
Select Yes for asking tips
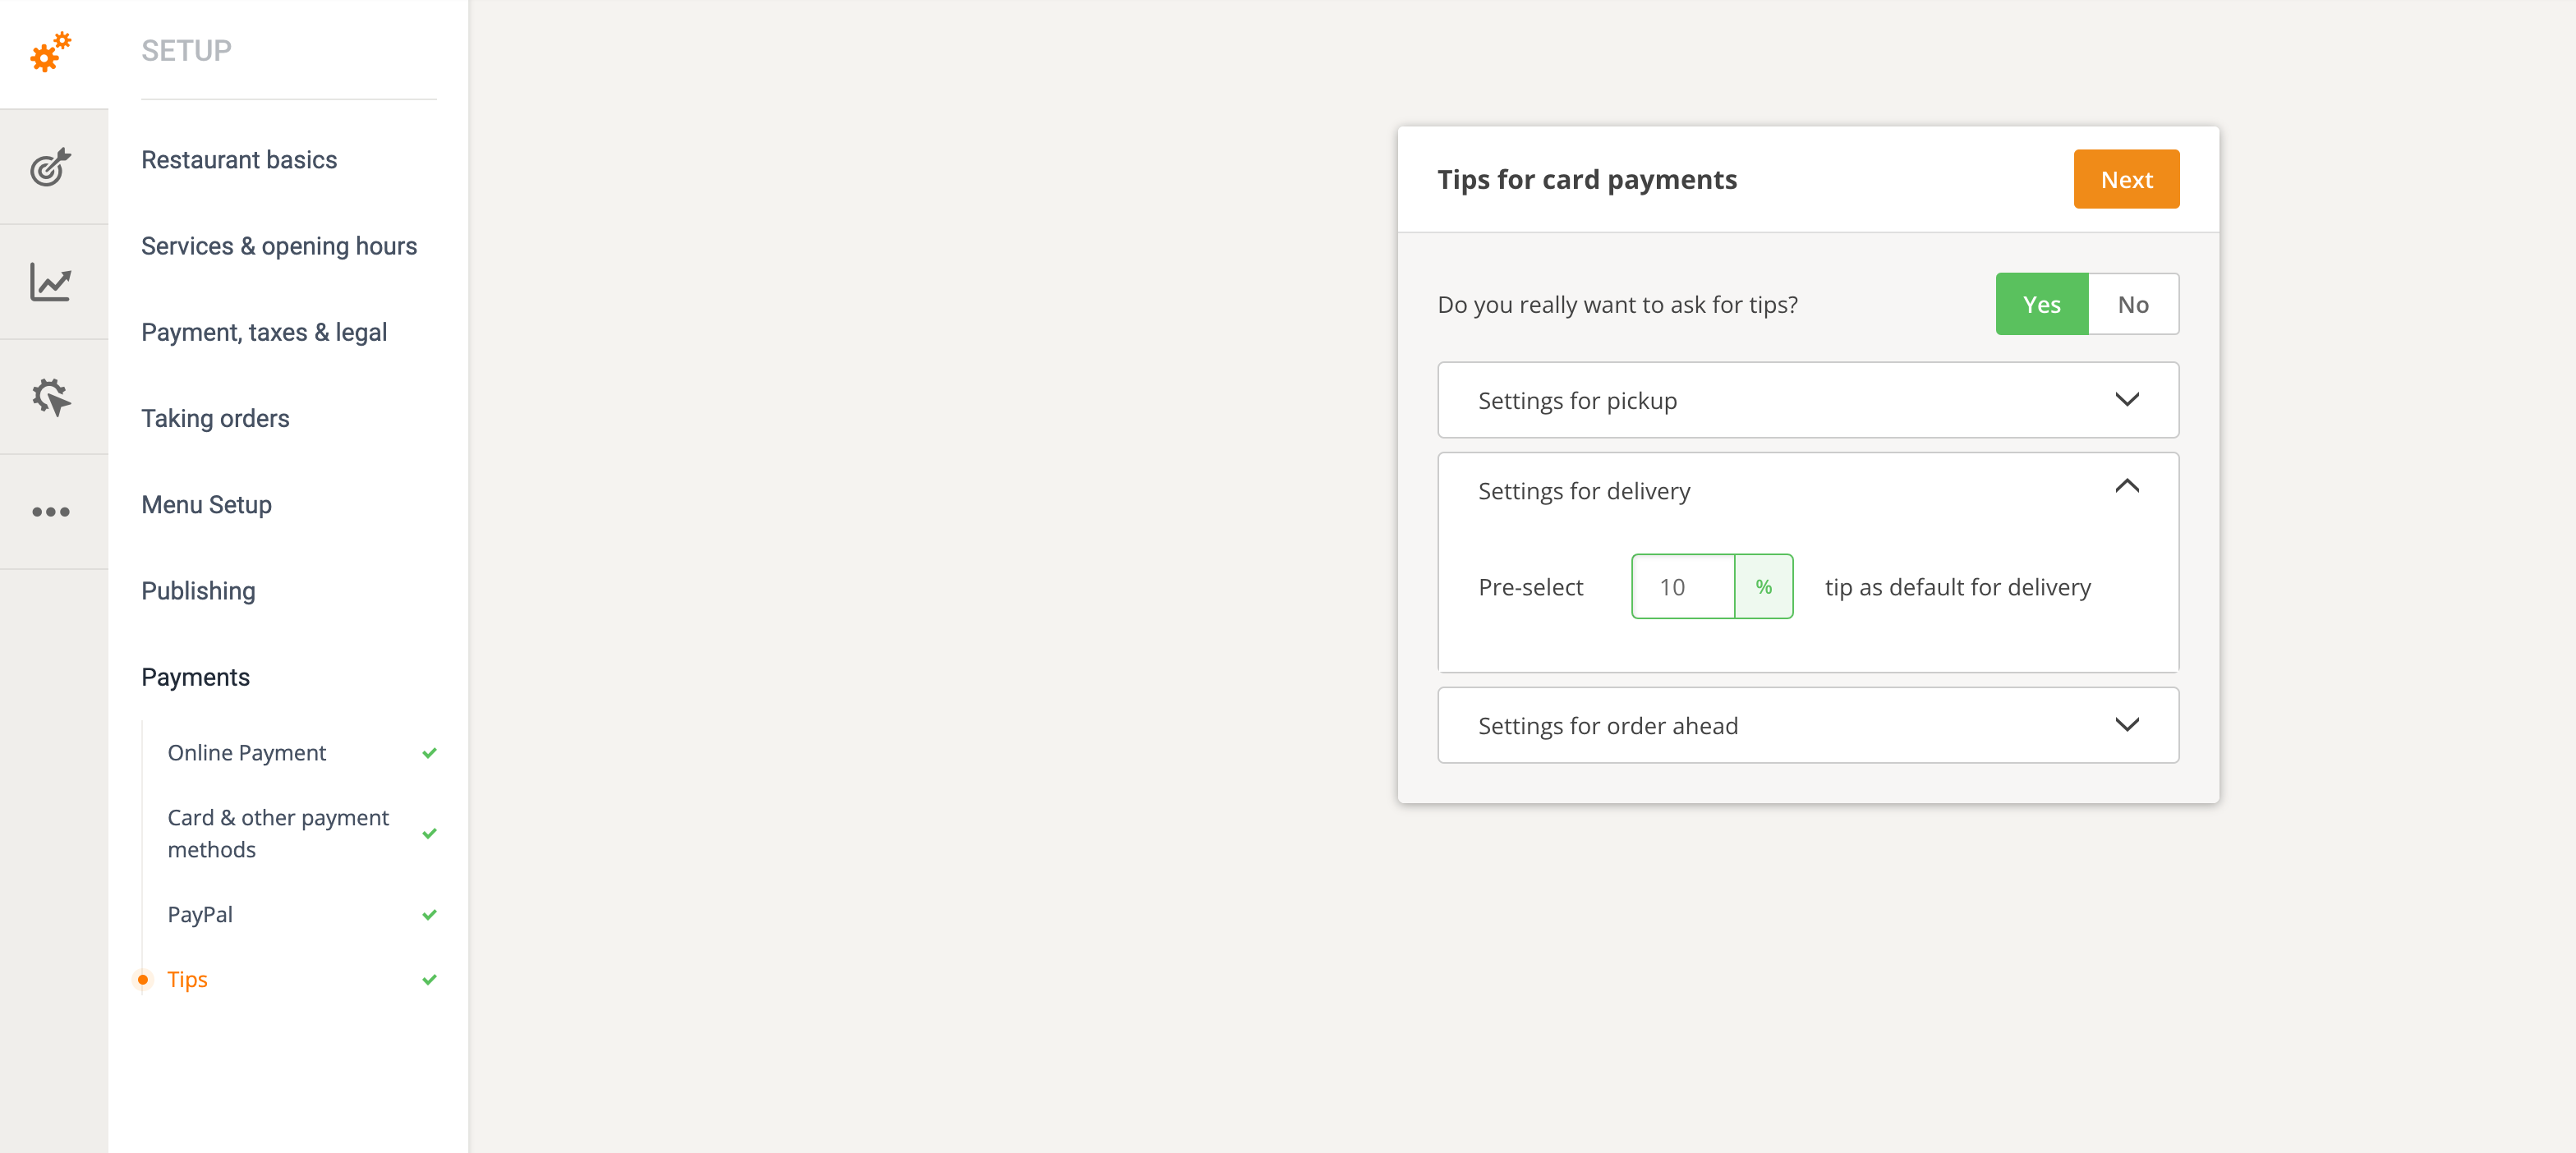(2041, 304)
